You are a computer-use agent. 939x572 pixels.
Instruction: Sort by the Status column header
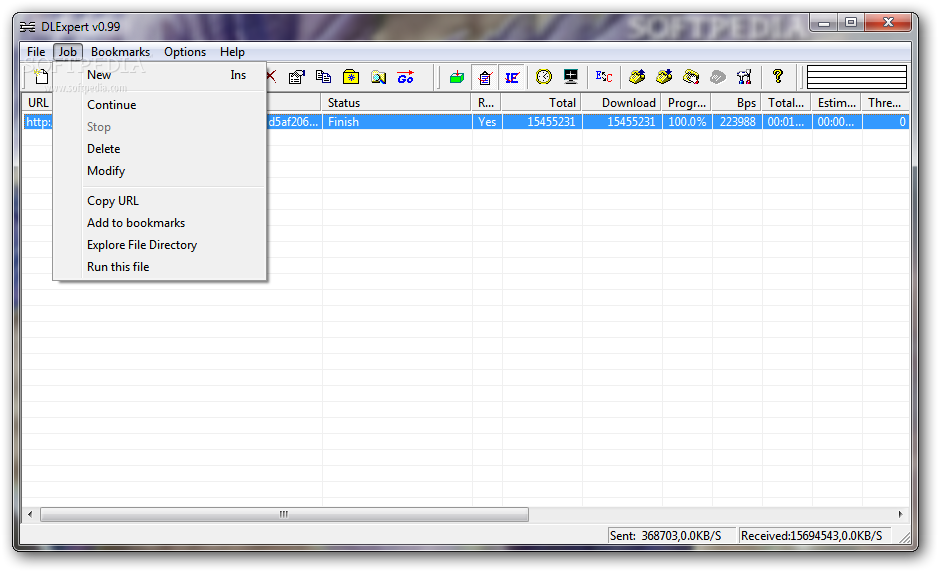[396, 103]
